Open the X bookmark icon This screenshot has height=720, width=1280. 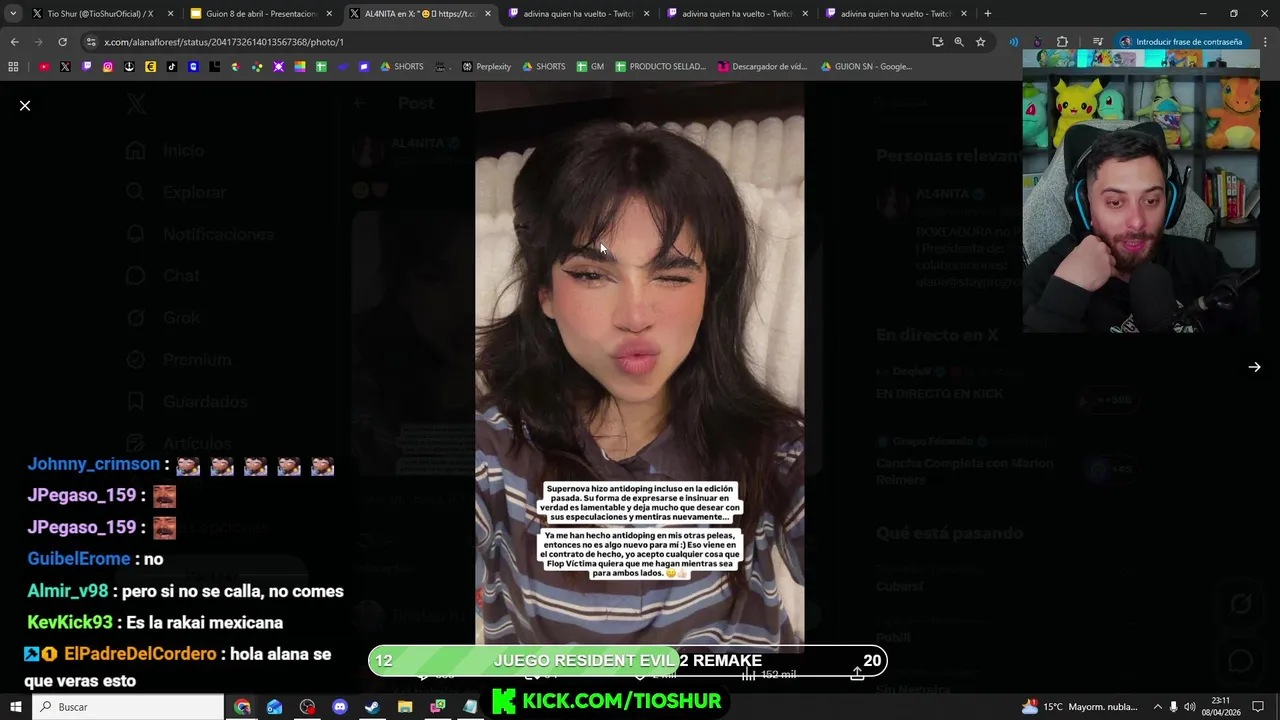(x=65, y=67)
